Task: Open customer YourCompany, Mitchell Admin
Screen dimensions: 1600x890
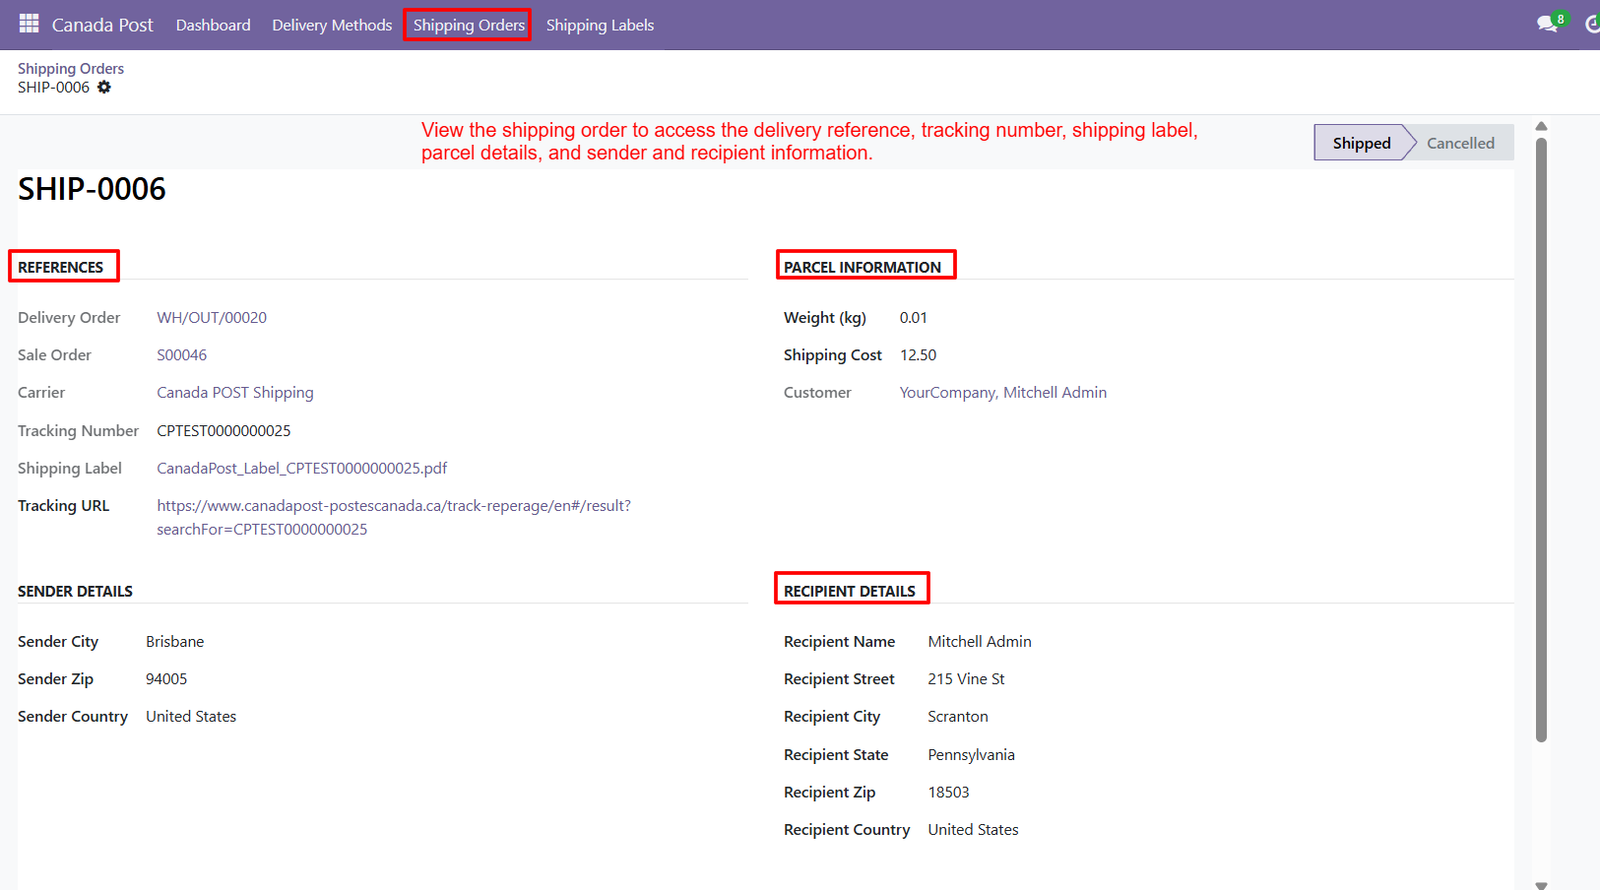Action: (x=1003, y=393)
